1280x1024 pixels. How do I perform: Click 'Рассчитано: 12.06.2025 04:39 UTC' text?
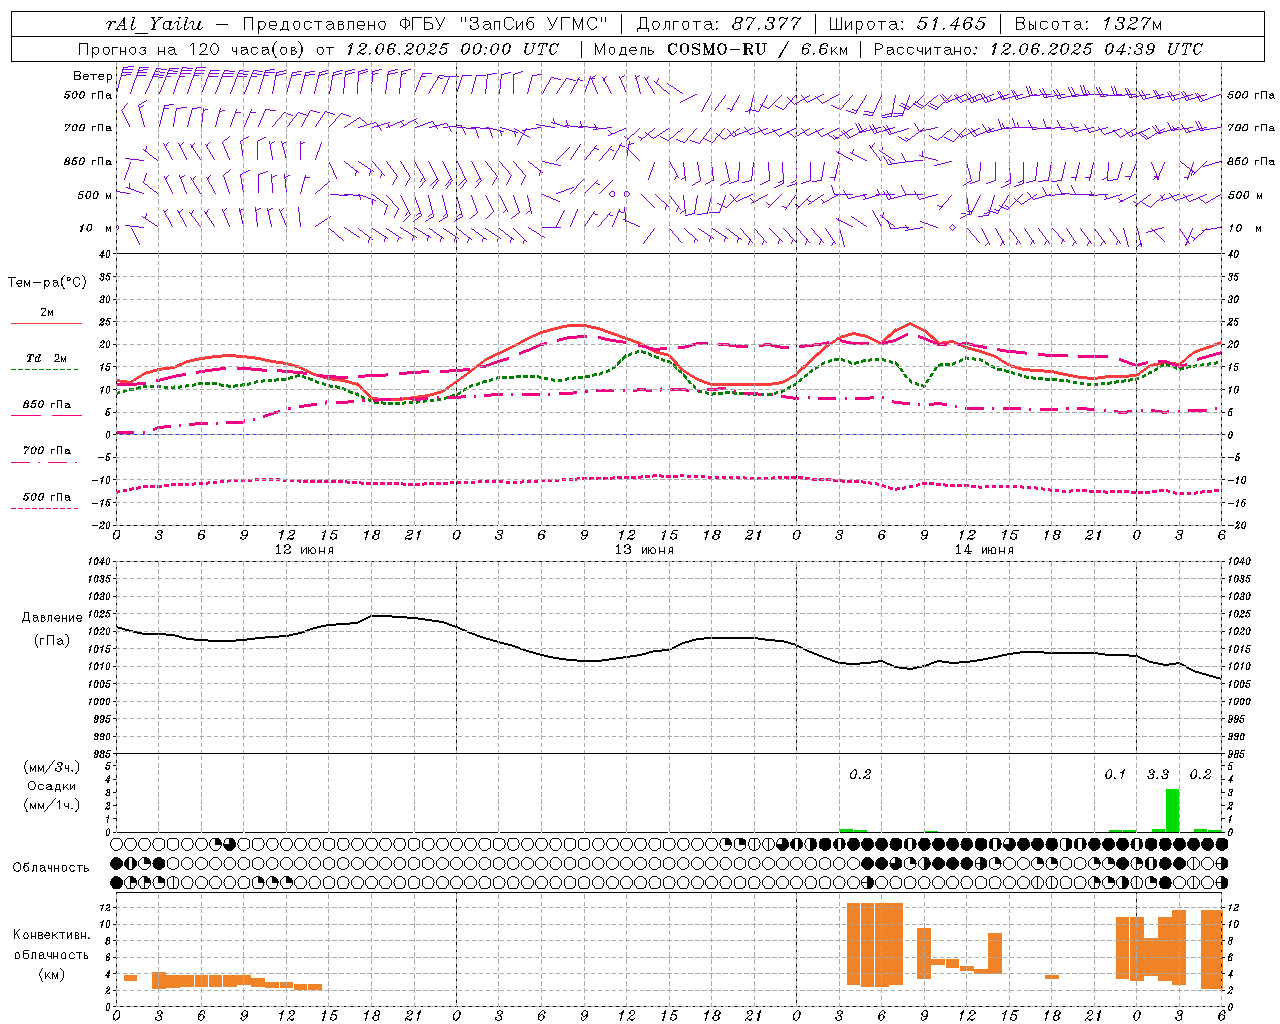1038,49
